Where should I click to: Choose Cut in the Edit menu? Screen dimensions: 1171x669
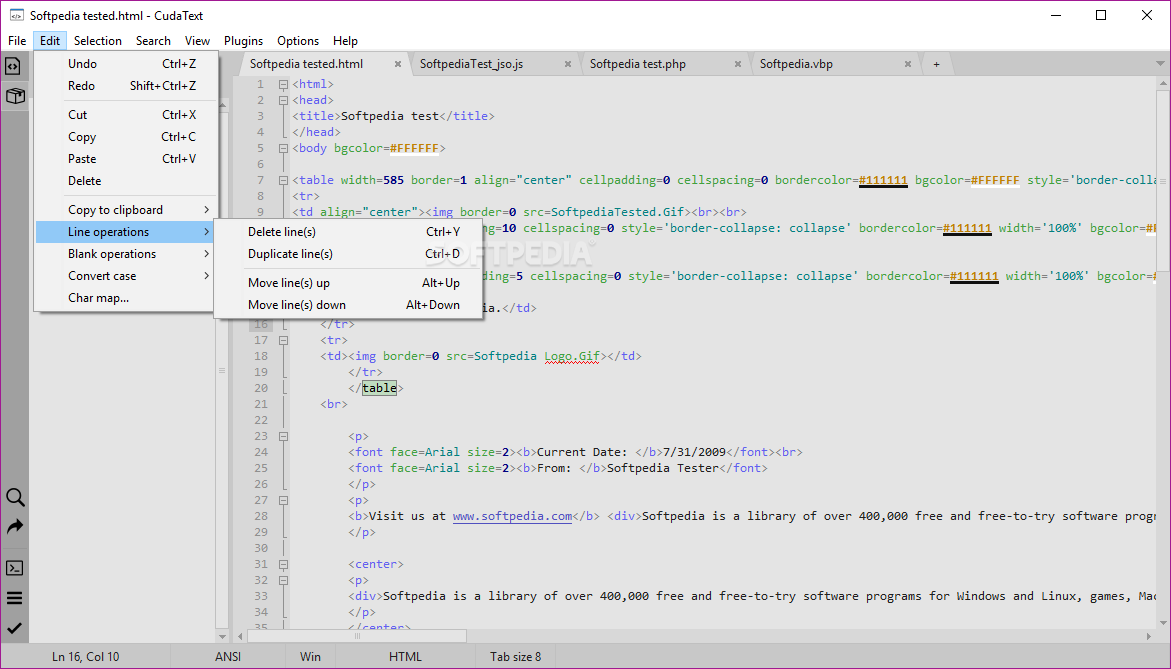coord(126,115)
